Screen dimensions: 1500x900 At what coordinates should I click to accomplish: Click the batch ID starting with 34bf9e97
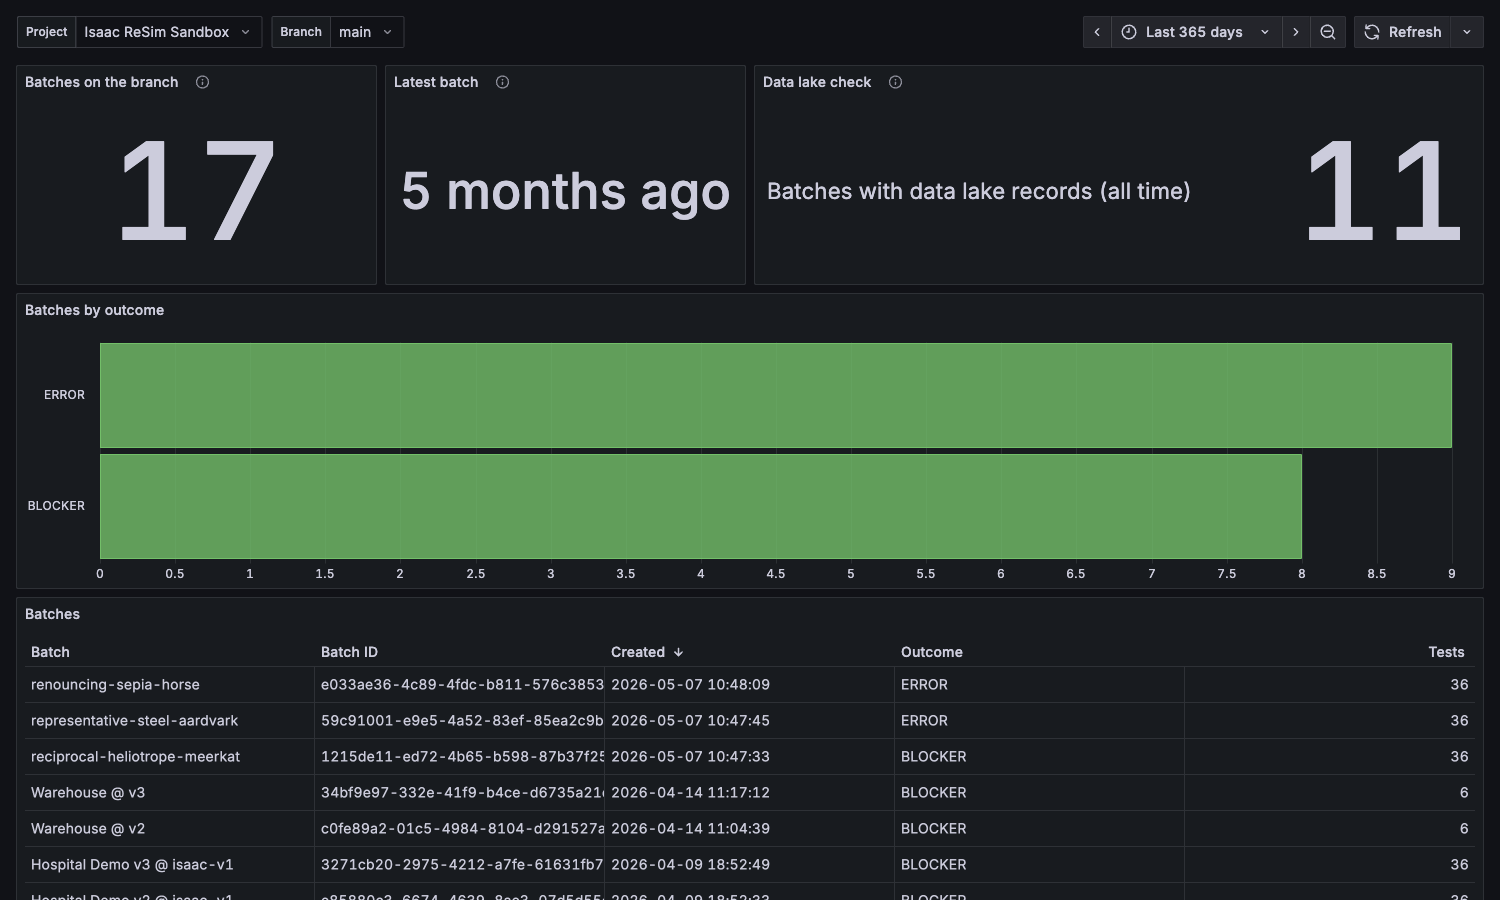tap(462, 793)
